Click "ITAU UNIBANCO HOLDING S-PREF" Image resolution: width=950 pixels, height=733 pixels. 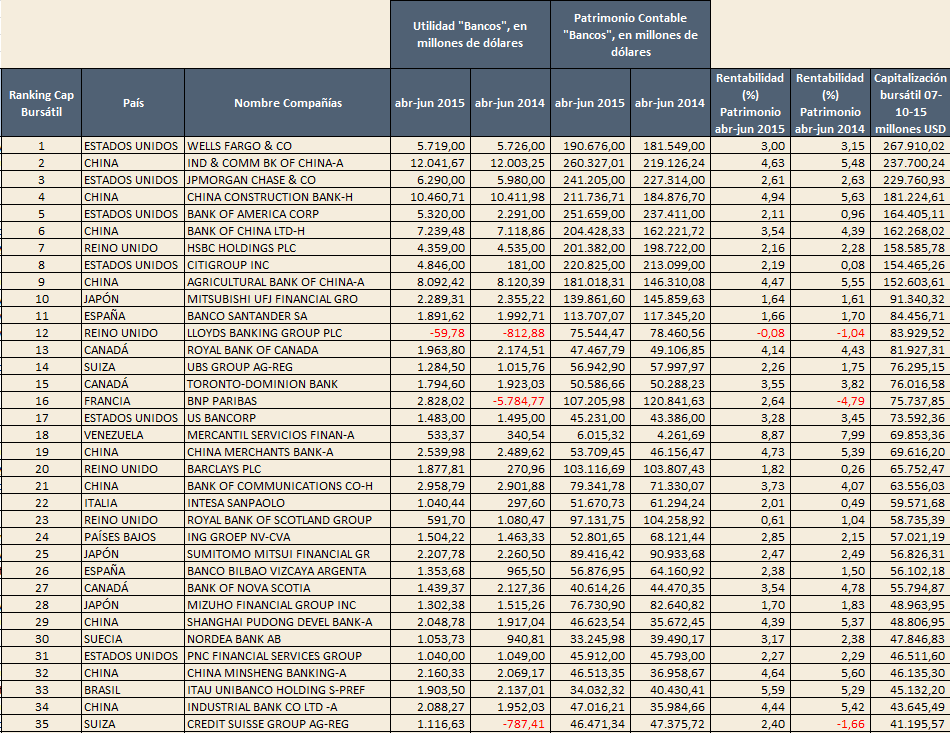coord(288,689)
